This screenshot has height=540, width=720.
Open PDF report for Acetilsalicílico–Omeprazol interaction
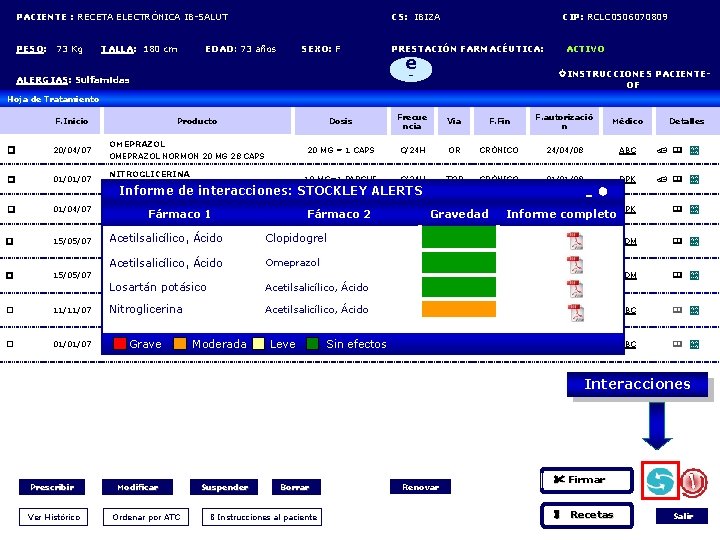click(x=575, y=265)
